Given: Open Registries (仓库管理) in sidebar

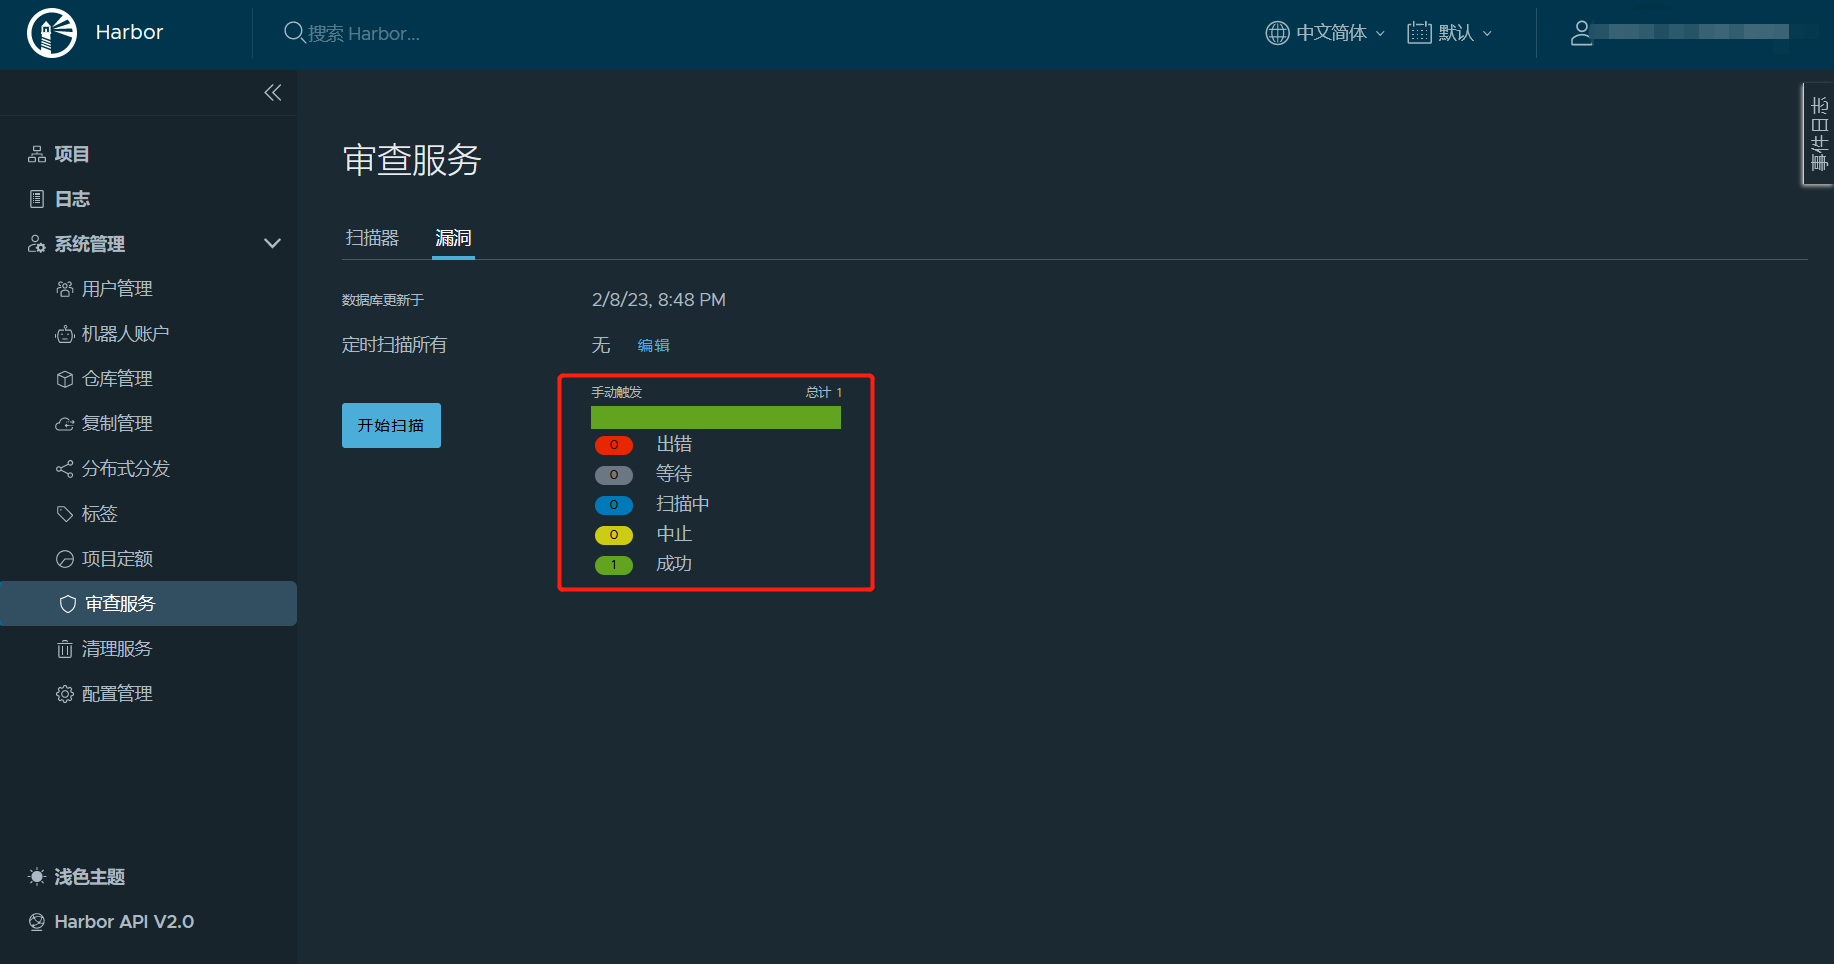Looking at the screenshot, I should pyautogui.click(x=117, y=379).
